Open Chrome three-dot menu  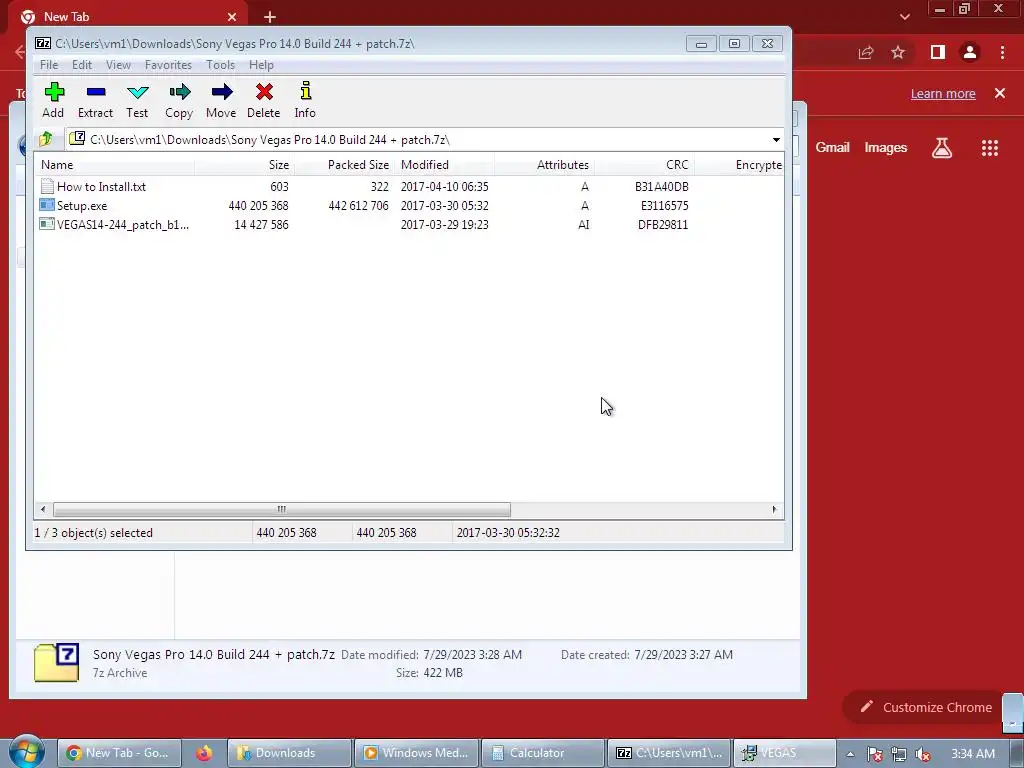[x=1002, y=52]
